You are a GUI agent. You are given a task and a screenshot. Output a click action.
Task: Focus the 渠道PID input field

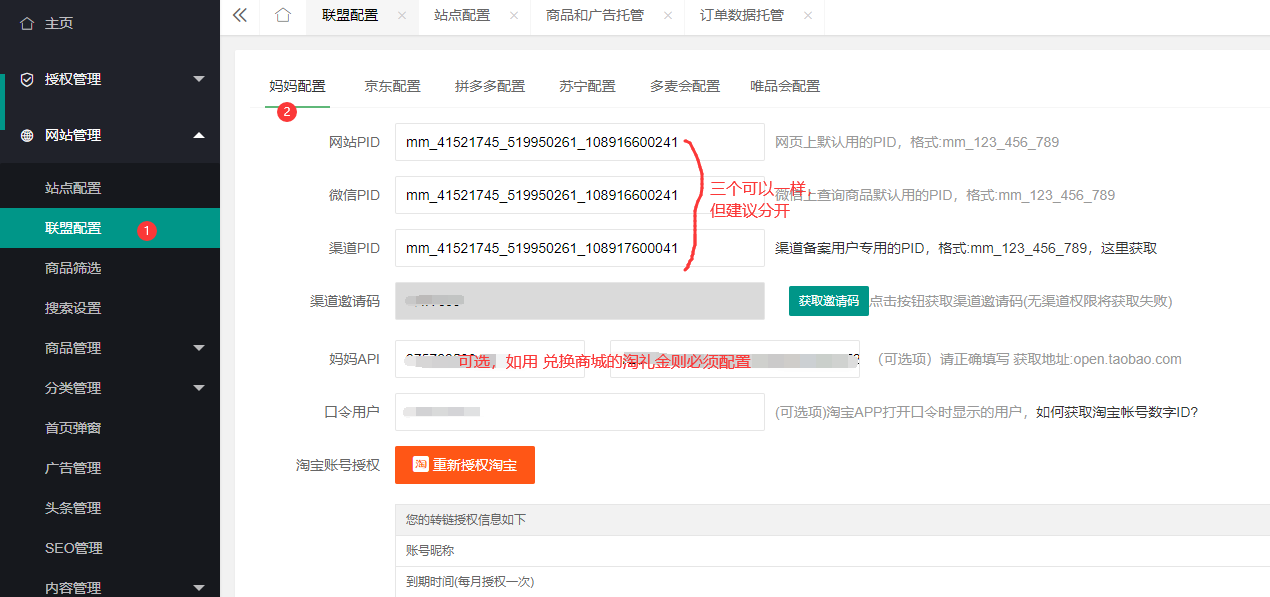point(580,248)
